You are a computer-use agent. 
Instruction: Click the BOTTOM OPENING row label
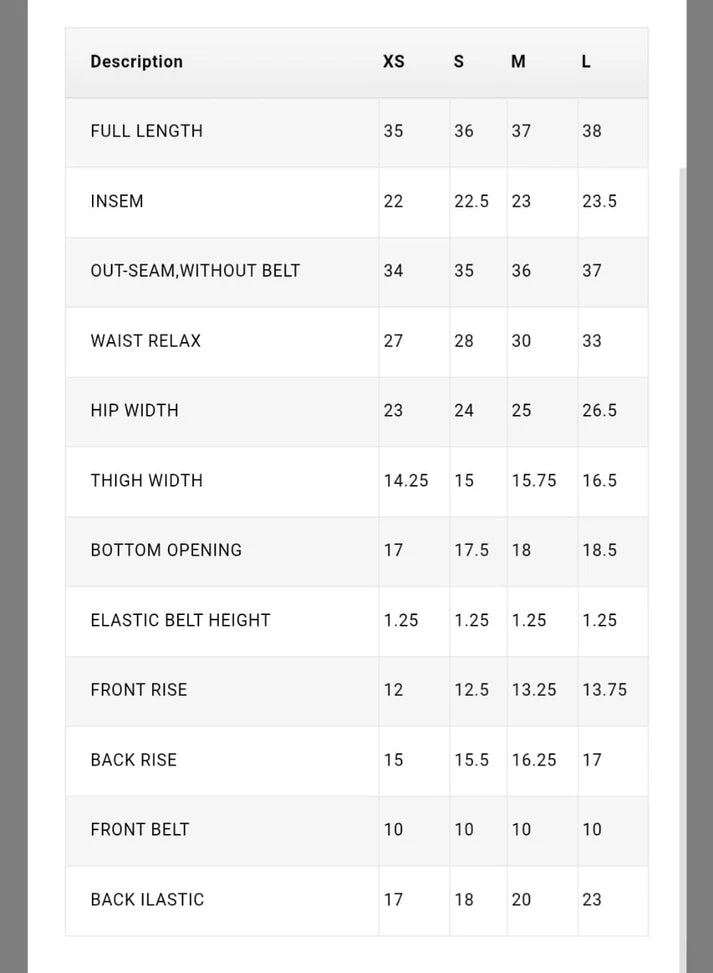tap(166, 550)
